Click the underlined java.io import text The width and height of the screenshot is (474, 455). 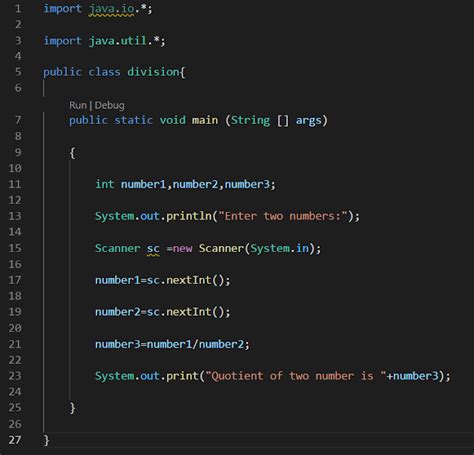[111, 9]
